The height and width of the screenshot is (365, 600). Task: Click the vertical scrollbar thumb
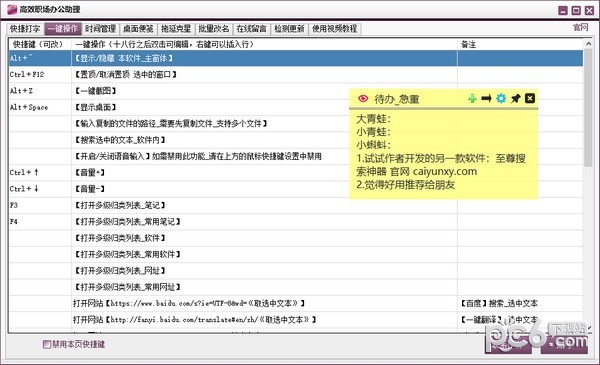588,108
